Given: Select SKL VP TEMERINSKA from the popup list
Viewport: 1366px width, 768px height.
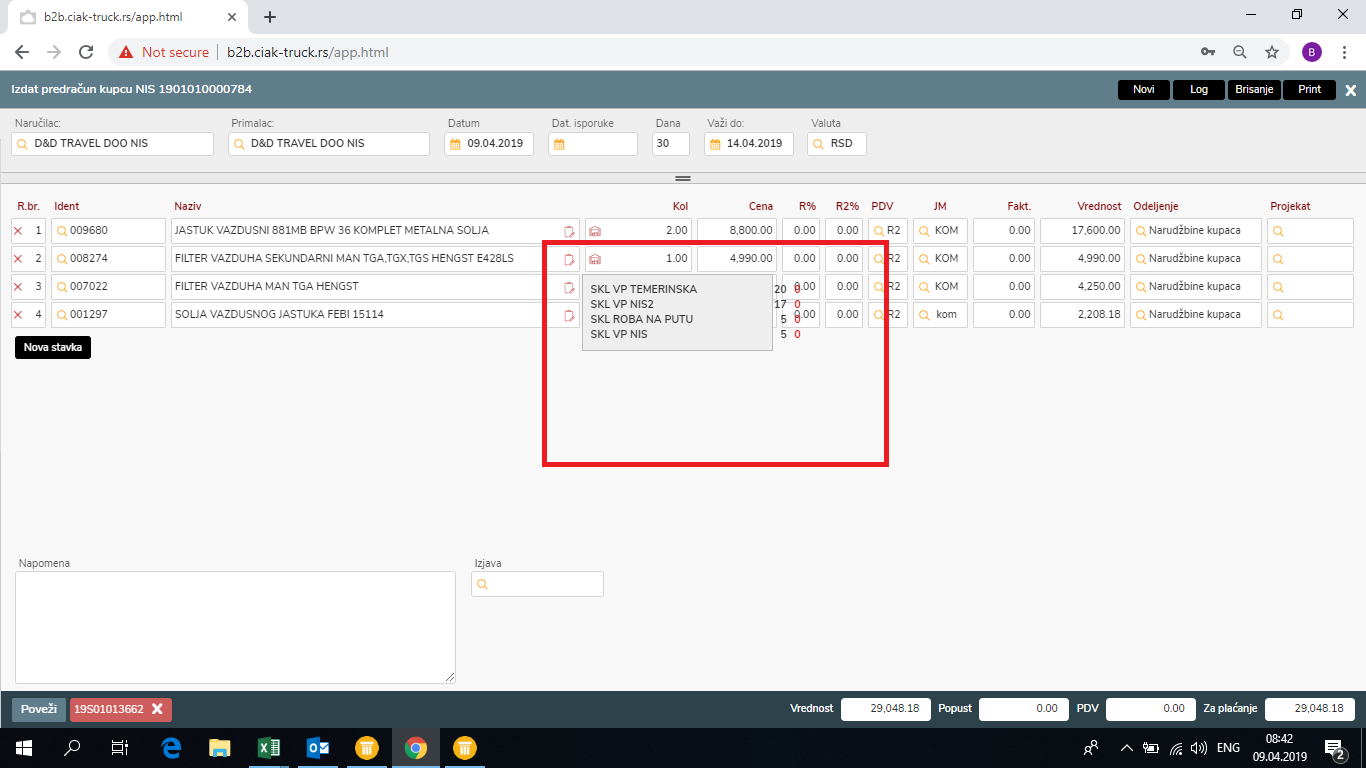Looking at the screenshot, I should click(x=643, y=289).
